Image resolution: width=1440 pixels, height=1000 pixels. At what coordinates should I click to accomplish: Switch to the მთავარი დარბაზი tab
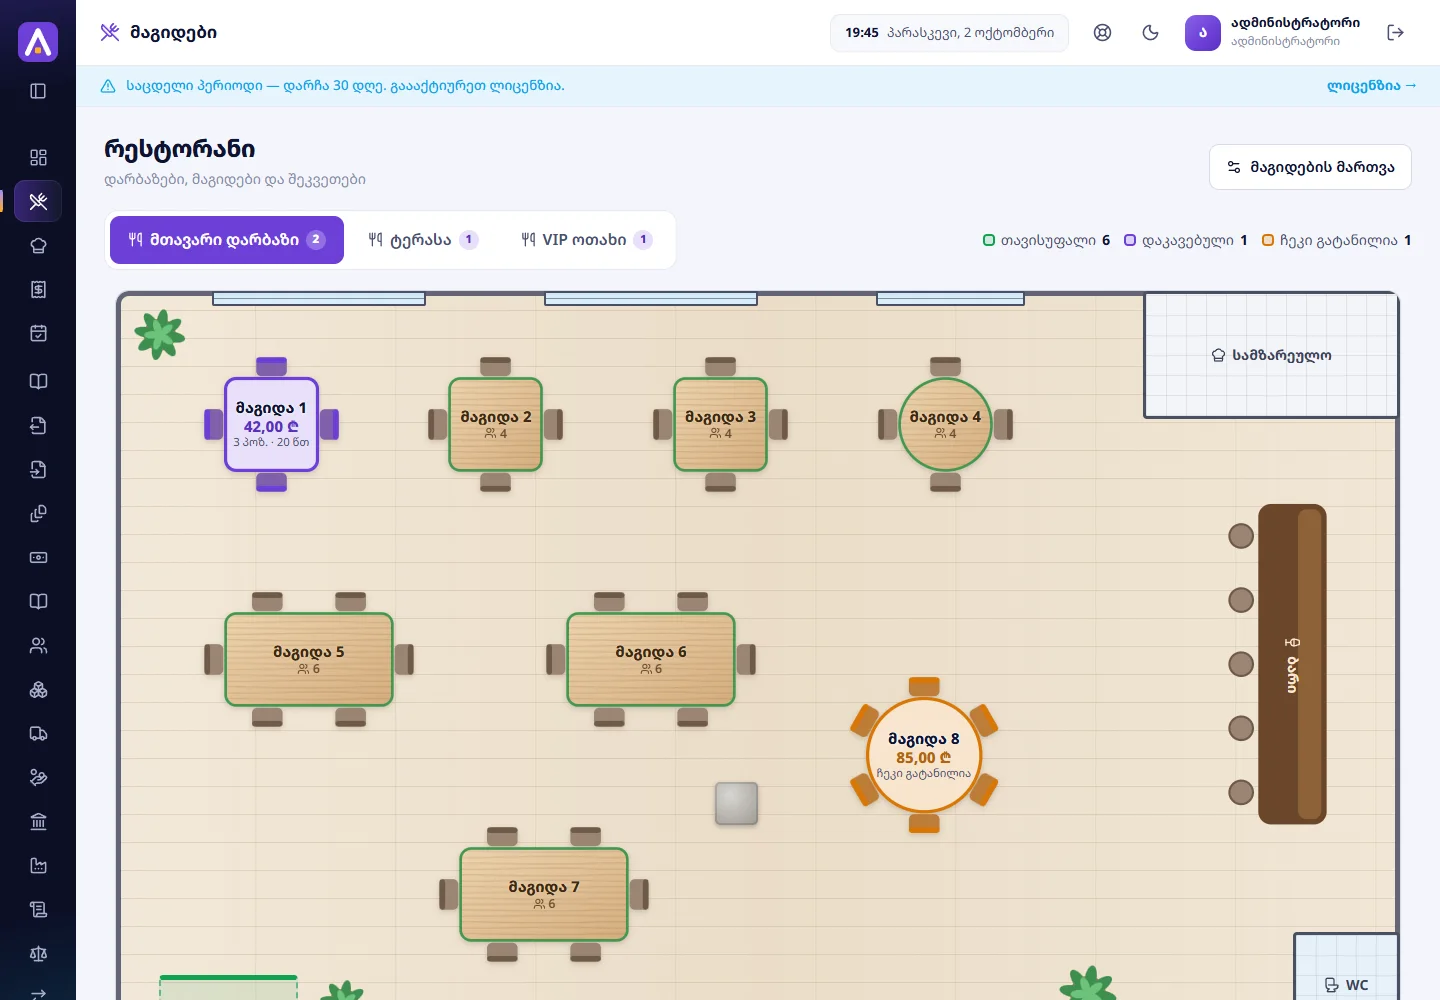click(x=227, y=240)
